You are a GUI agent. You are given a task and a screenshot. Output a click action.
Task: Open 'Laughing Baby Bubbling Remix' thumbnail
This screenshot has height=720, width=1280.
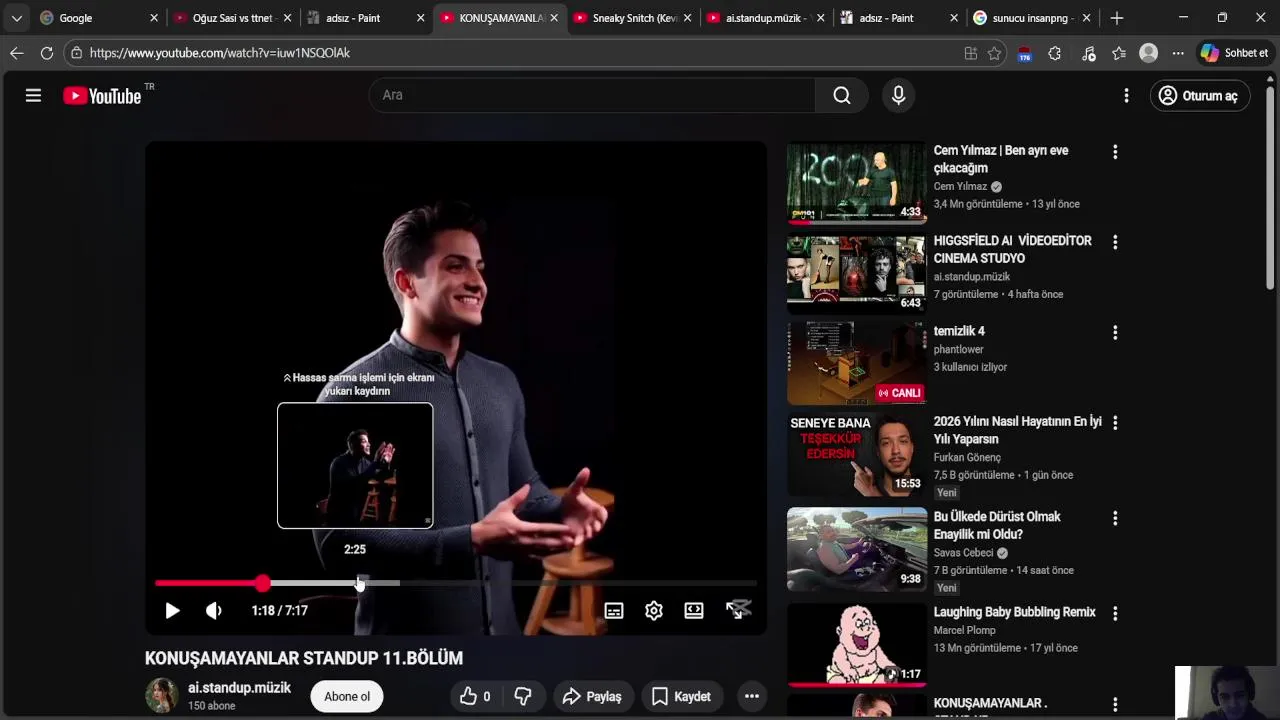(856, 645)
